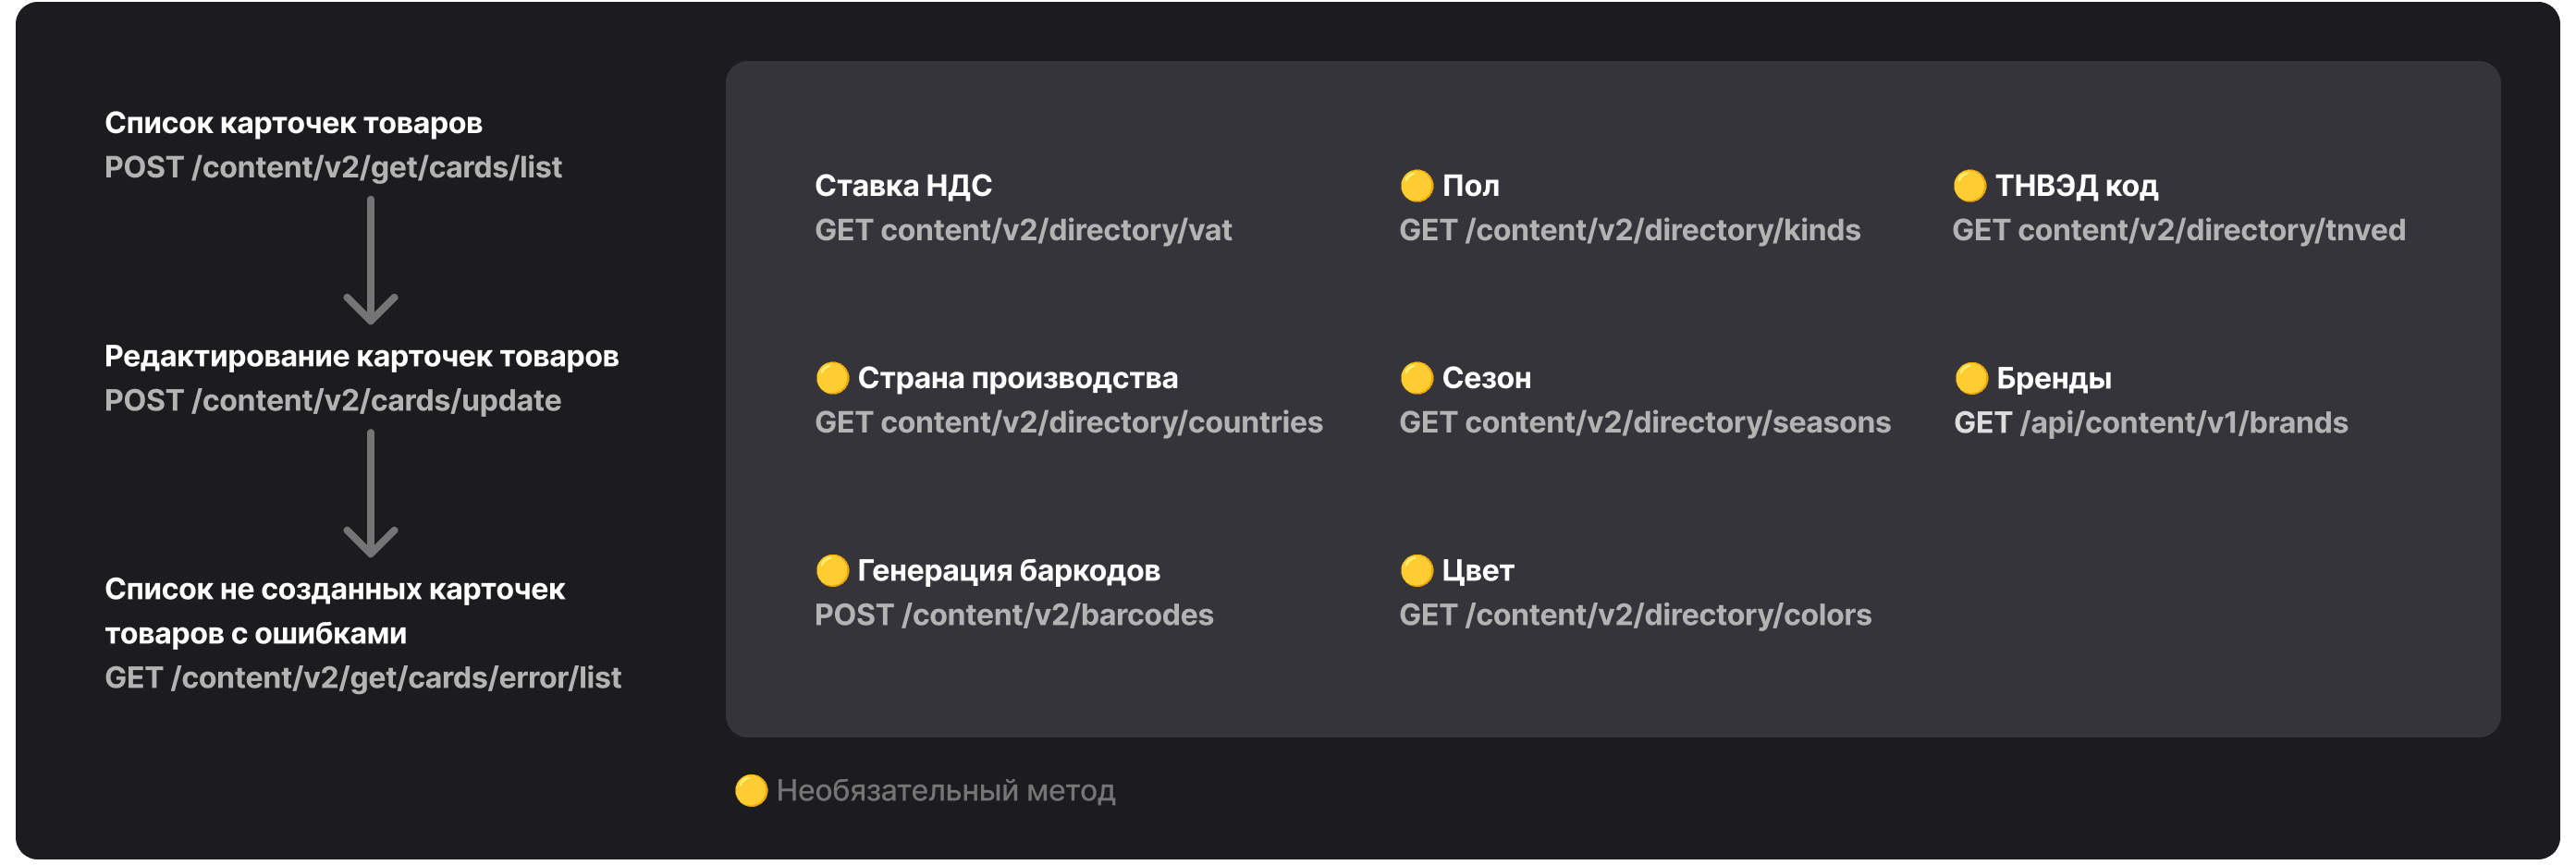Open GET /content/v2/directory/kinds path
This screenshot has width=2576, height=865.
[1629, 231]
